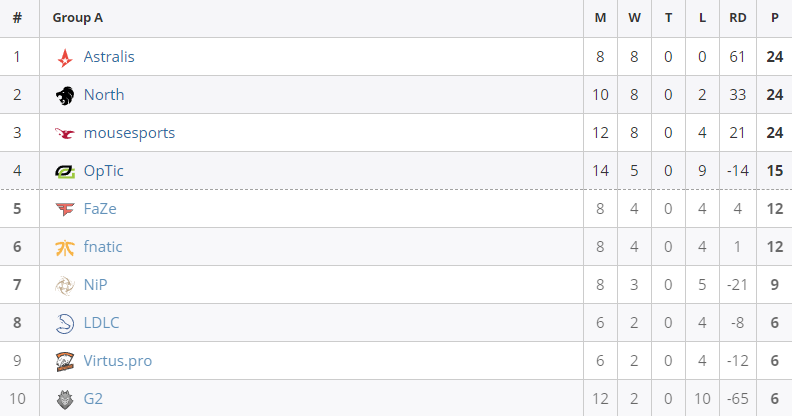Image resolution: width=792 pixels, height=416 pixels.
Task: Click the Astralis red star logo
Action: click(65, 58)
